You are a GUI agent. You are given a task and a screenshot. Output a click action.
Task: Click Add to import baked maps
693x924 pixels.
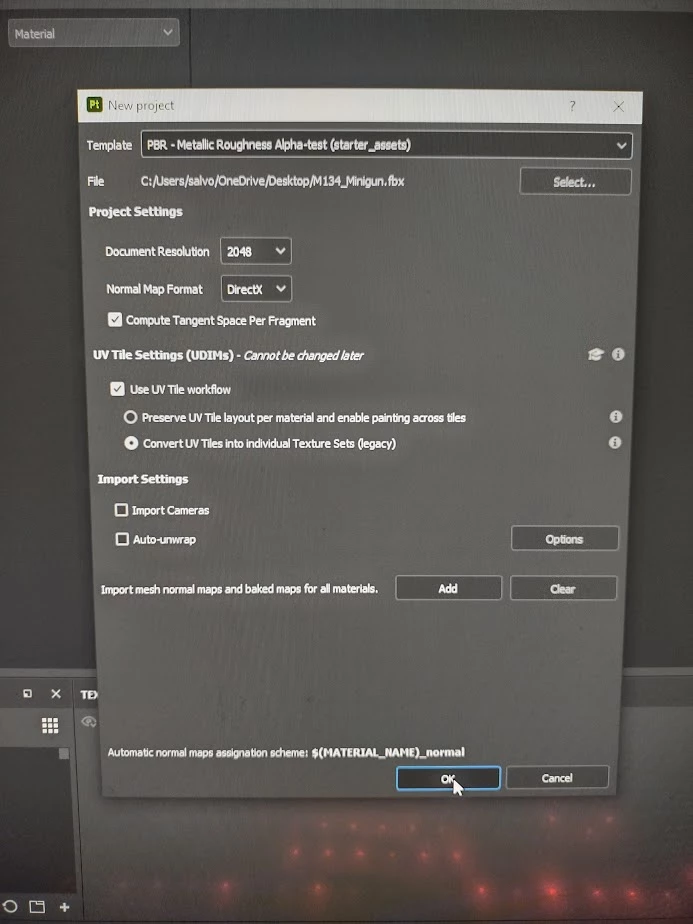coord(448,588)
